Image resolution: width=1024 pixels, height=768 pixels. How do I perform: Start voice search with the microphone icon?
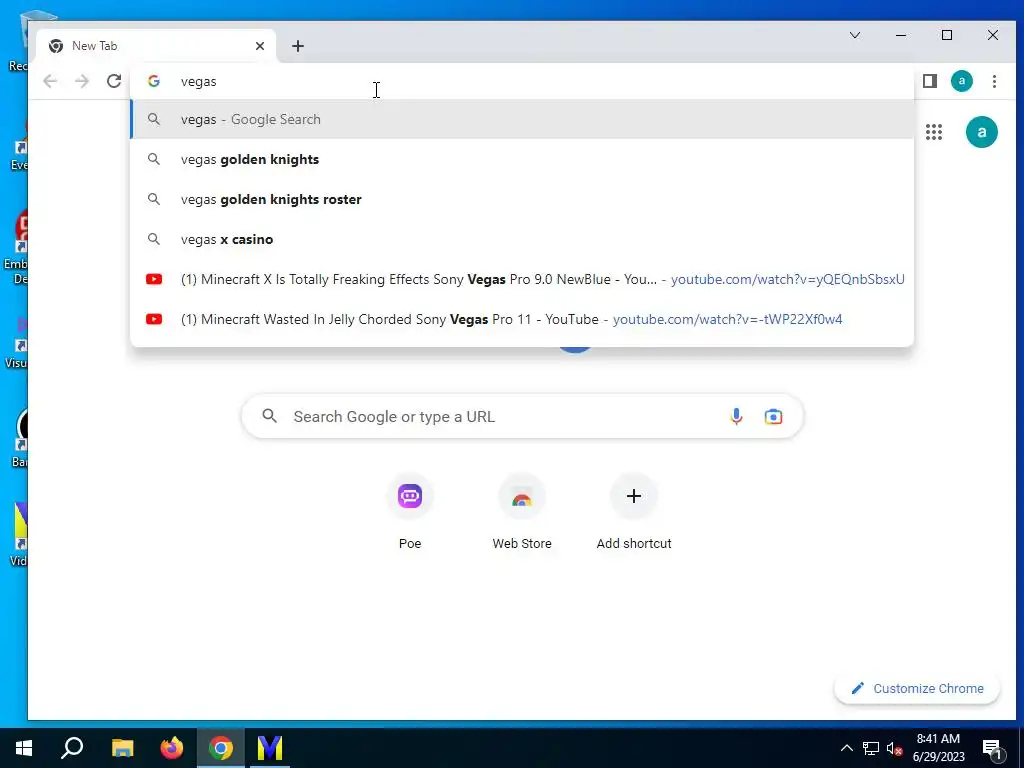(736, 416)
